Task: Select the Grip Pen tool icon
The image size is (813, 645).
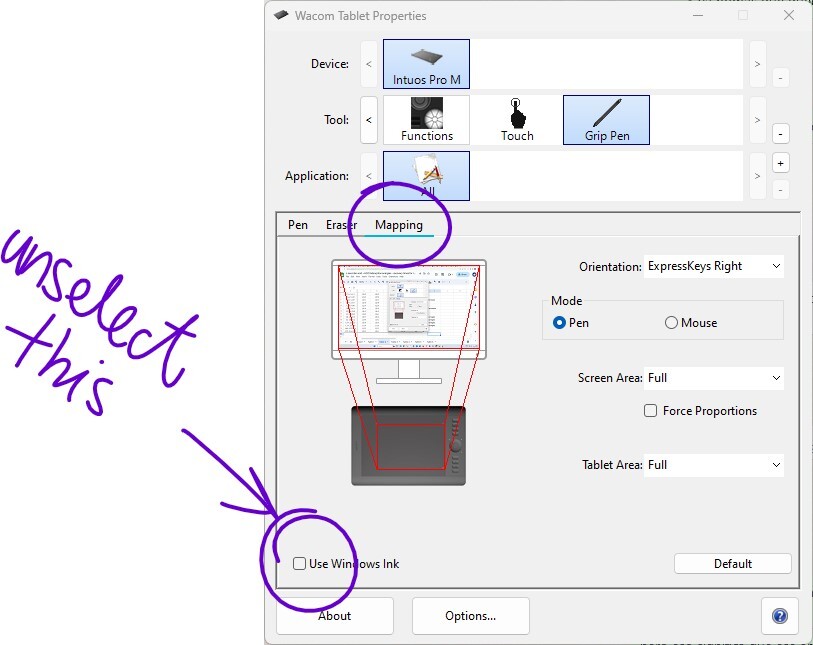Action: click(x=606, y=120)
